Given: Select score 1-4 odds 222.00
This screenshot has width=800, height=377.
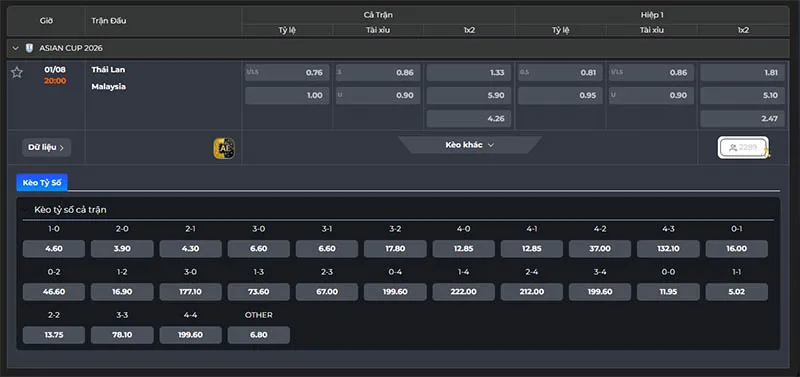Looking at the screenshot, I should tap(464, 292).
